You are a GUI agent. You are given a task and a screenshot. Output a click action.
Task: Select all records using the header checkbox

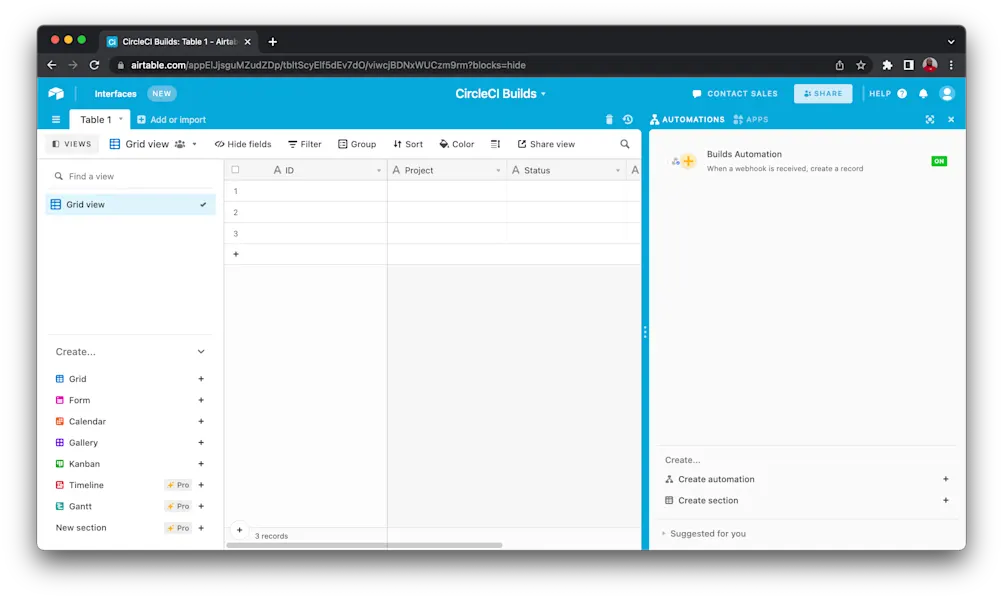click(x=235, y=169)
